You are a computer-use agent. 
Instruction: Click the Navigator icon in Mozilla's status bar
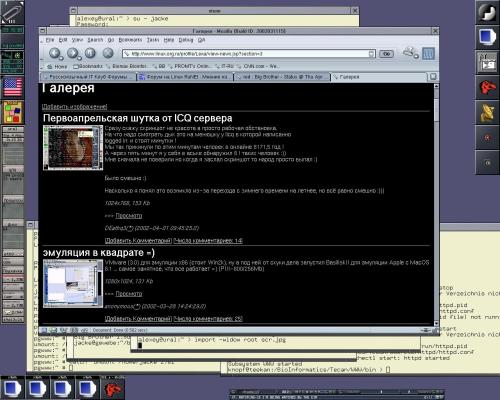coord(44,330)
